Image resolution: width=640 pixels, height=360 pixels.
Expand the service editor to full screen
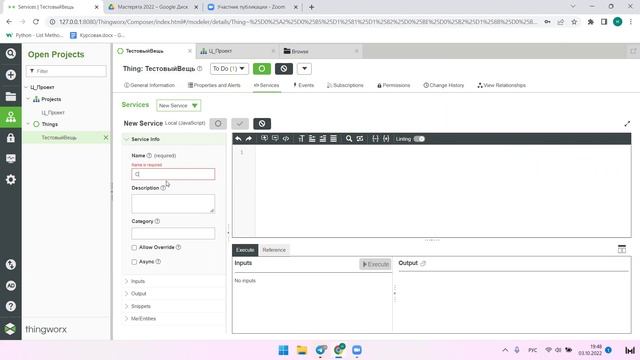point(627,124)
